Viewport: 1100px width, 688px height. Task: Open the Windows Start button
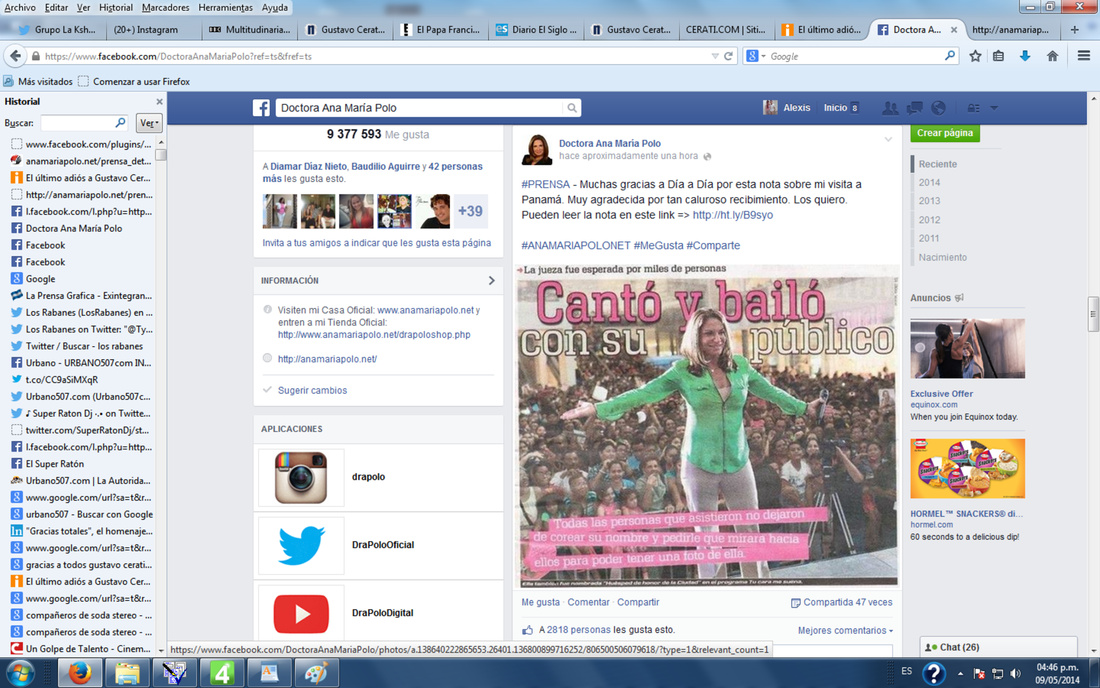(20, 673)
